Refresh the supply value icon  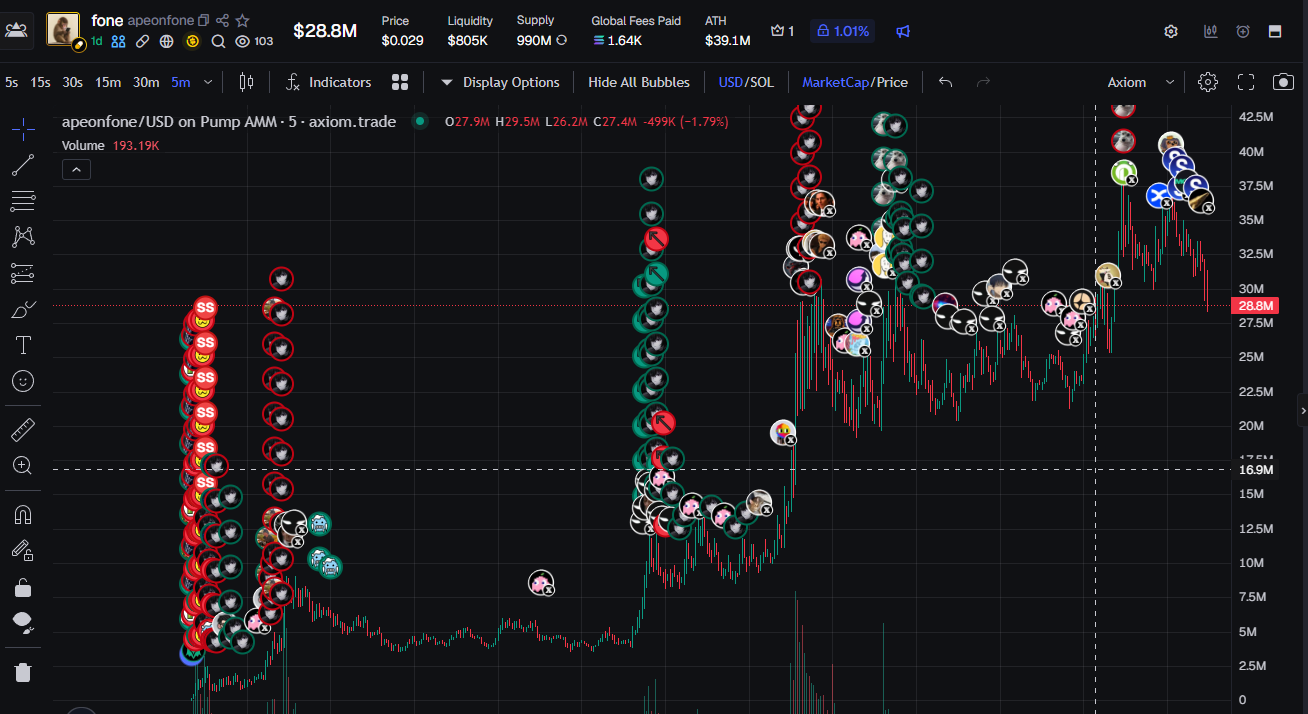point(561,41)
